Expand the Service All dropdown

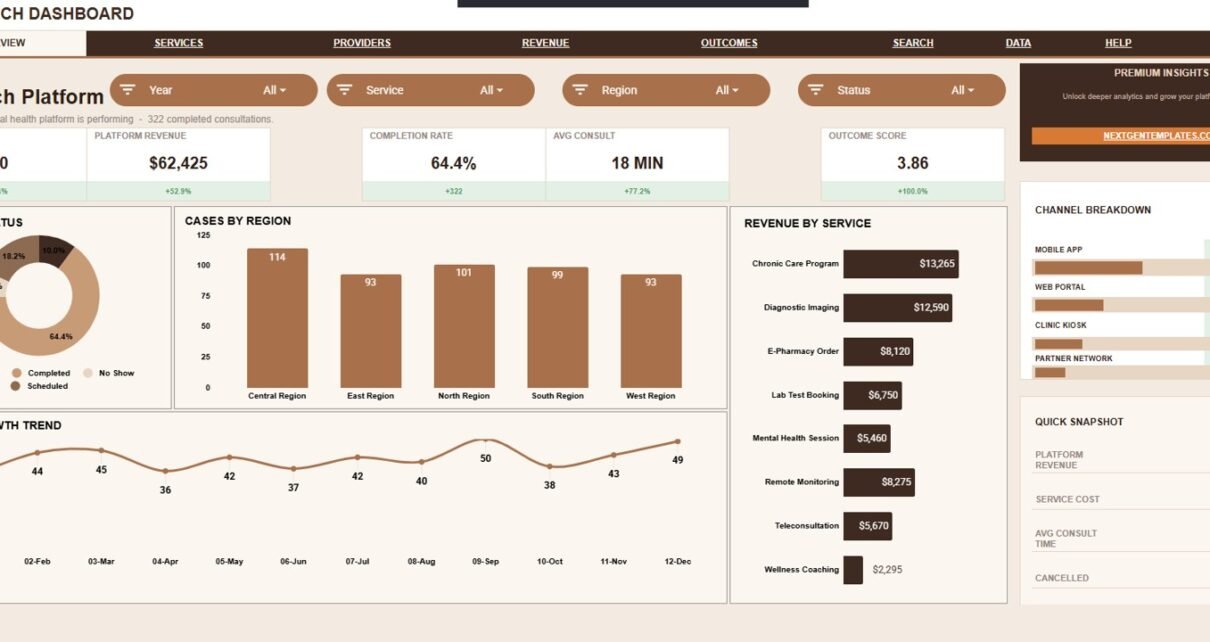[491, 90]
